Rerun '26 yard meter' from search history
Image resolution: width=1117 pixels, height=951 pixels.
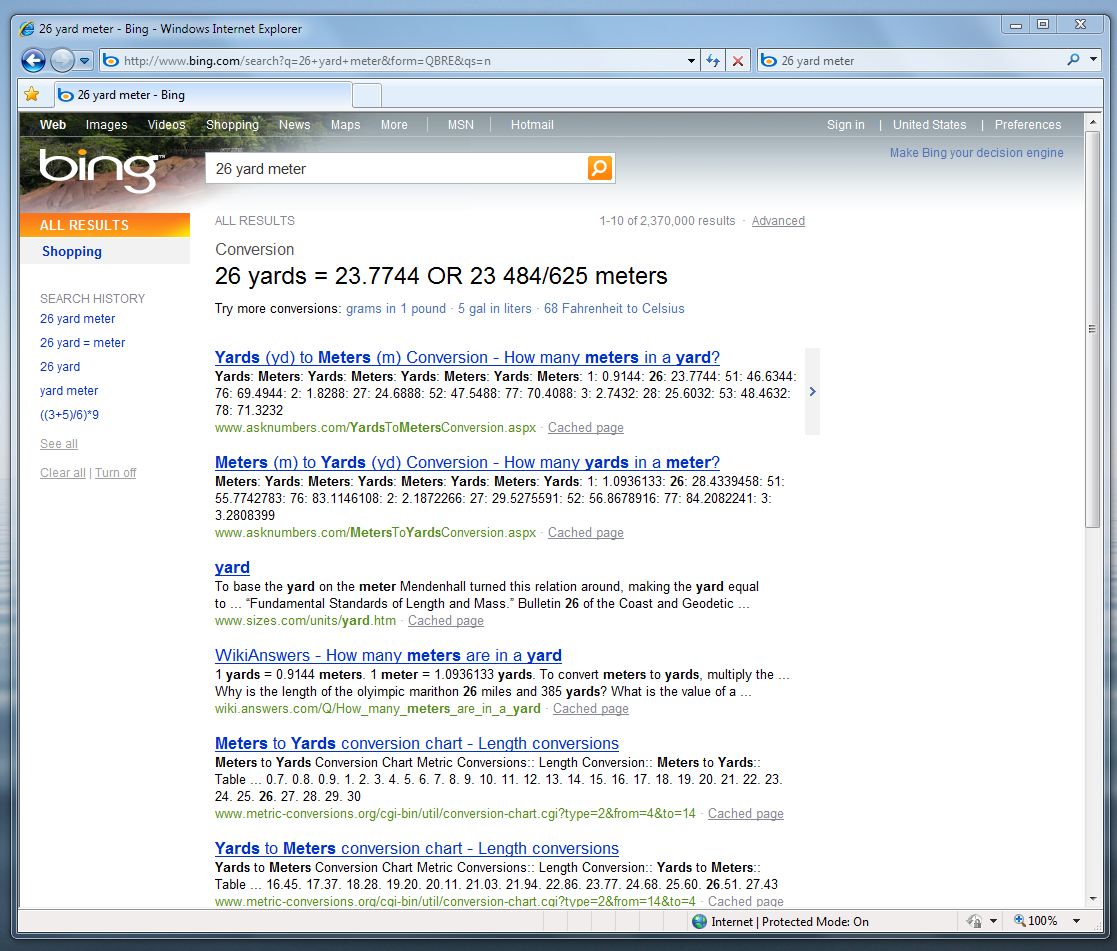tap(78, 318)
